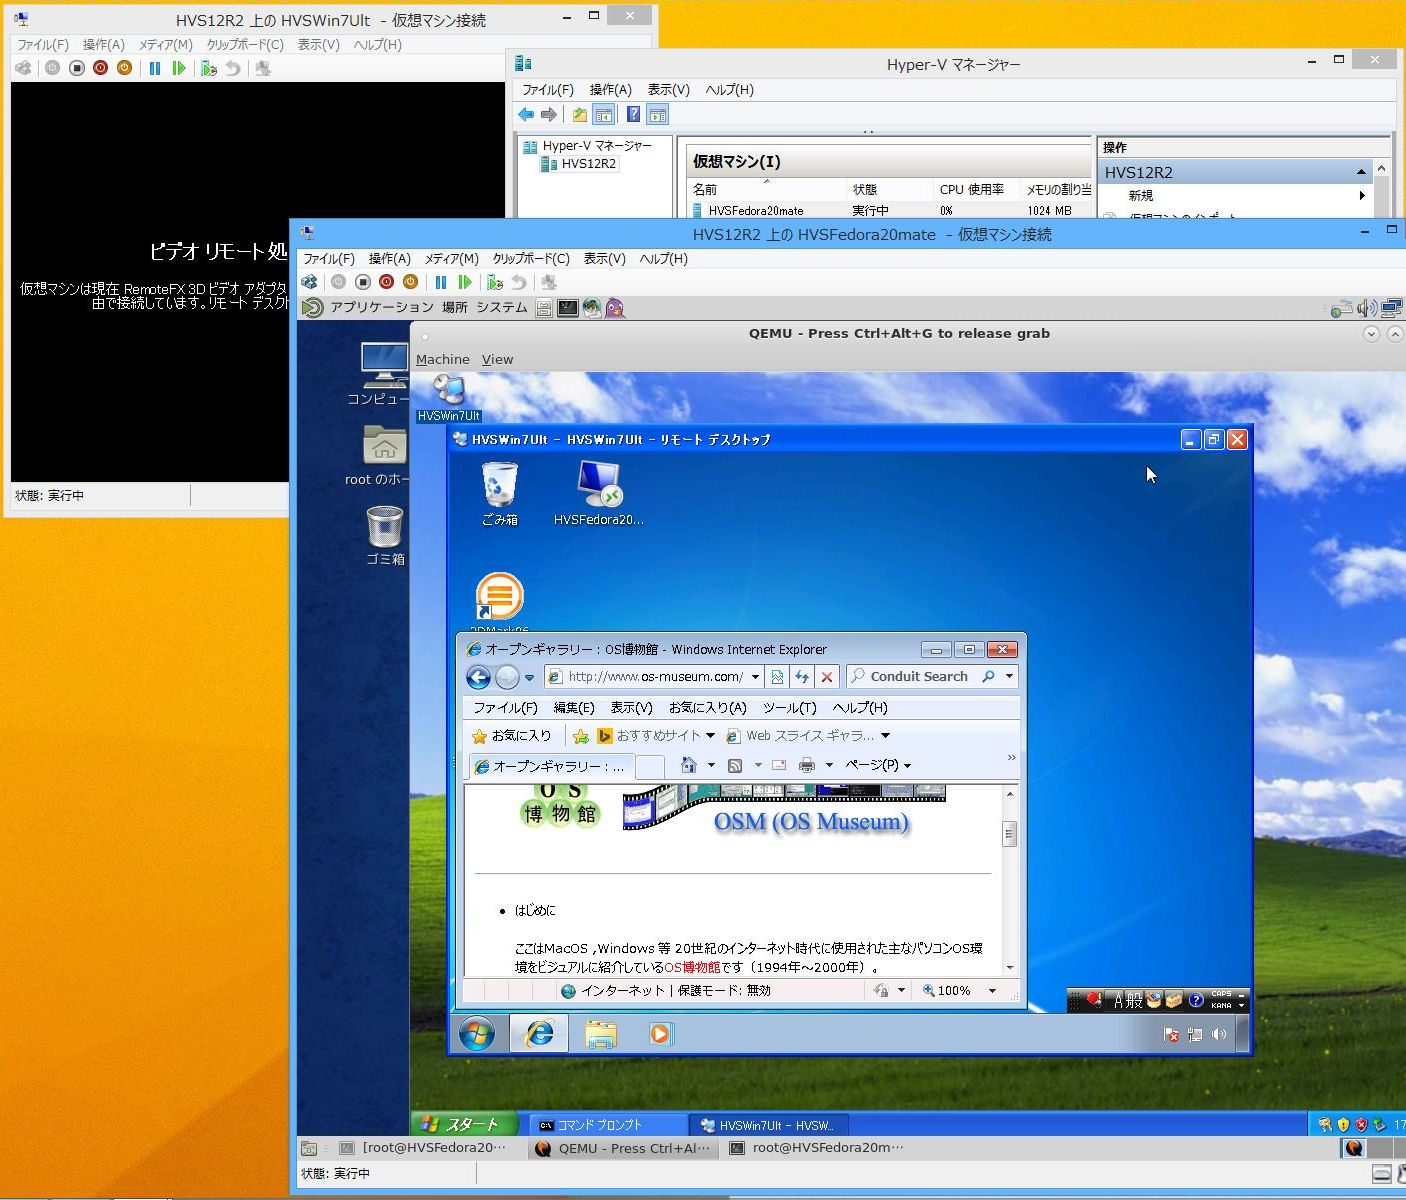The image size is (1406, 1200).
Task: Open メディア(M) menu in HVSWin7Ult window
Action: pos(165,44)
